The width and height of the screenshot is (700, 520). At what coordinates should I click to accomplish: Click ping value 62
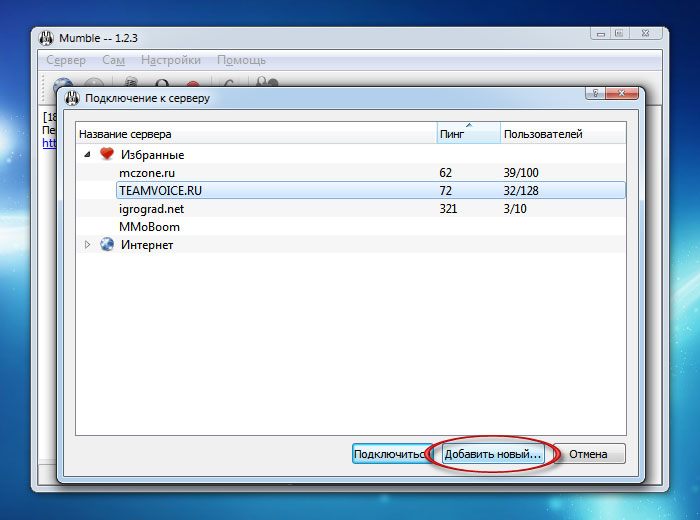446,173
